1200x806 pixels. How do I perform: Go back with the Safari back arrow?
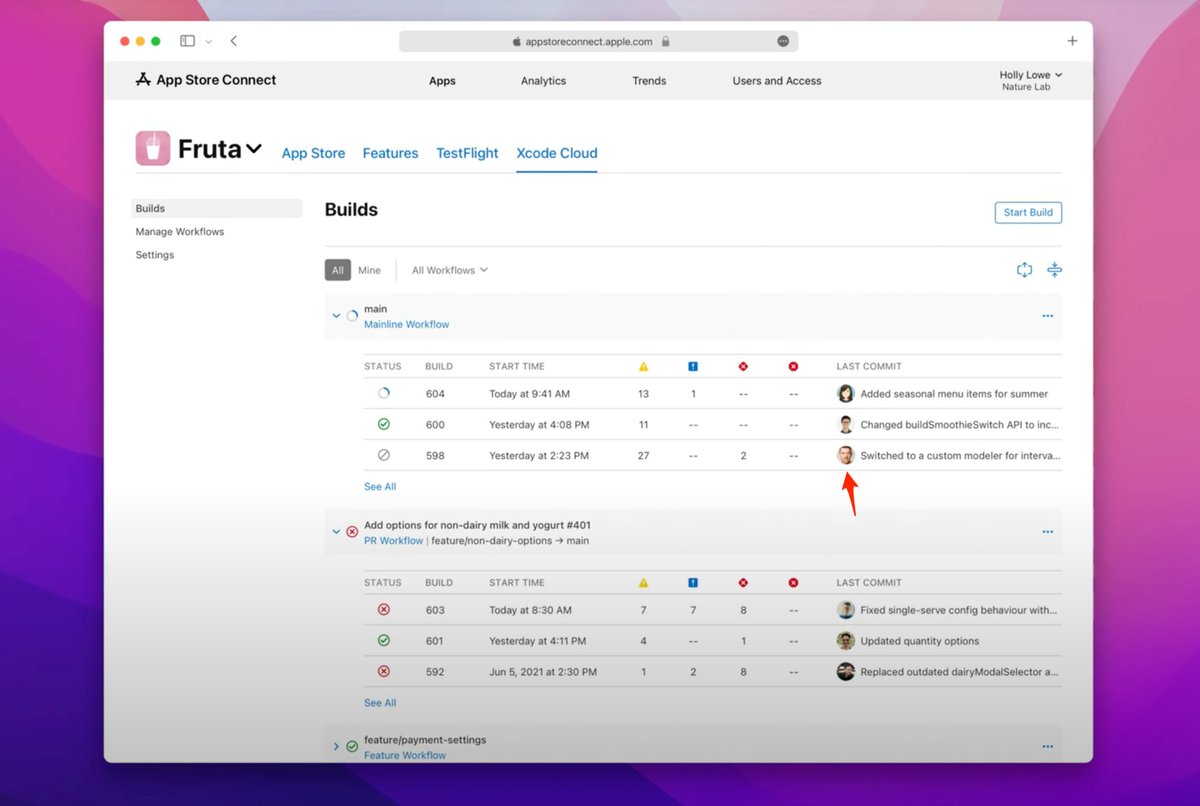(233, 41)
